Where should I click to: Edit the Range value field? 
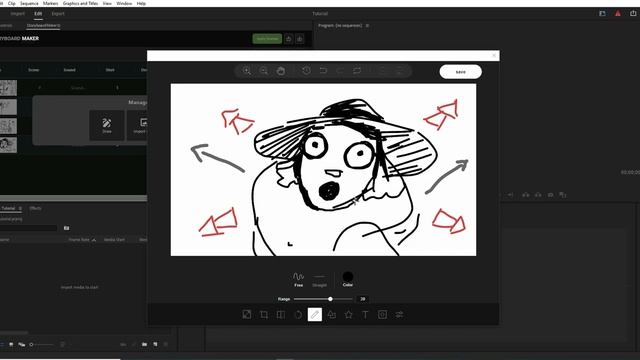point(362,299)
